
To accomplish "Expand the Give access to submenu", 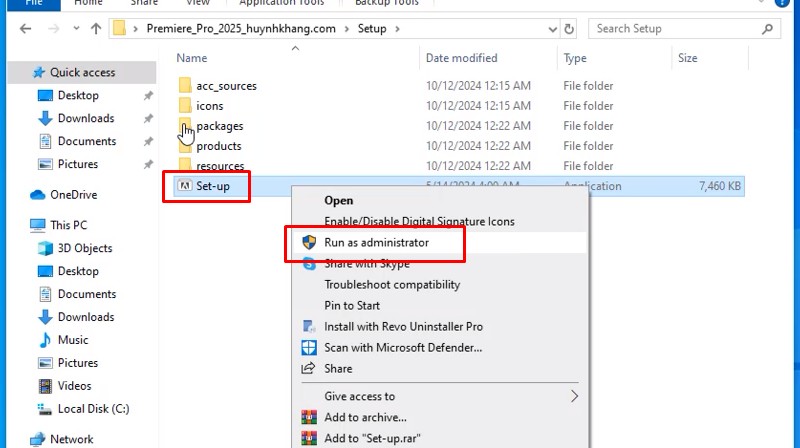I will 574,396.
